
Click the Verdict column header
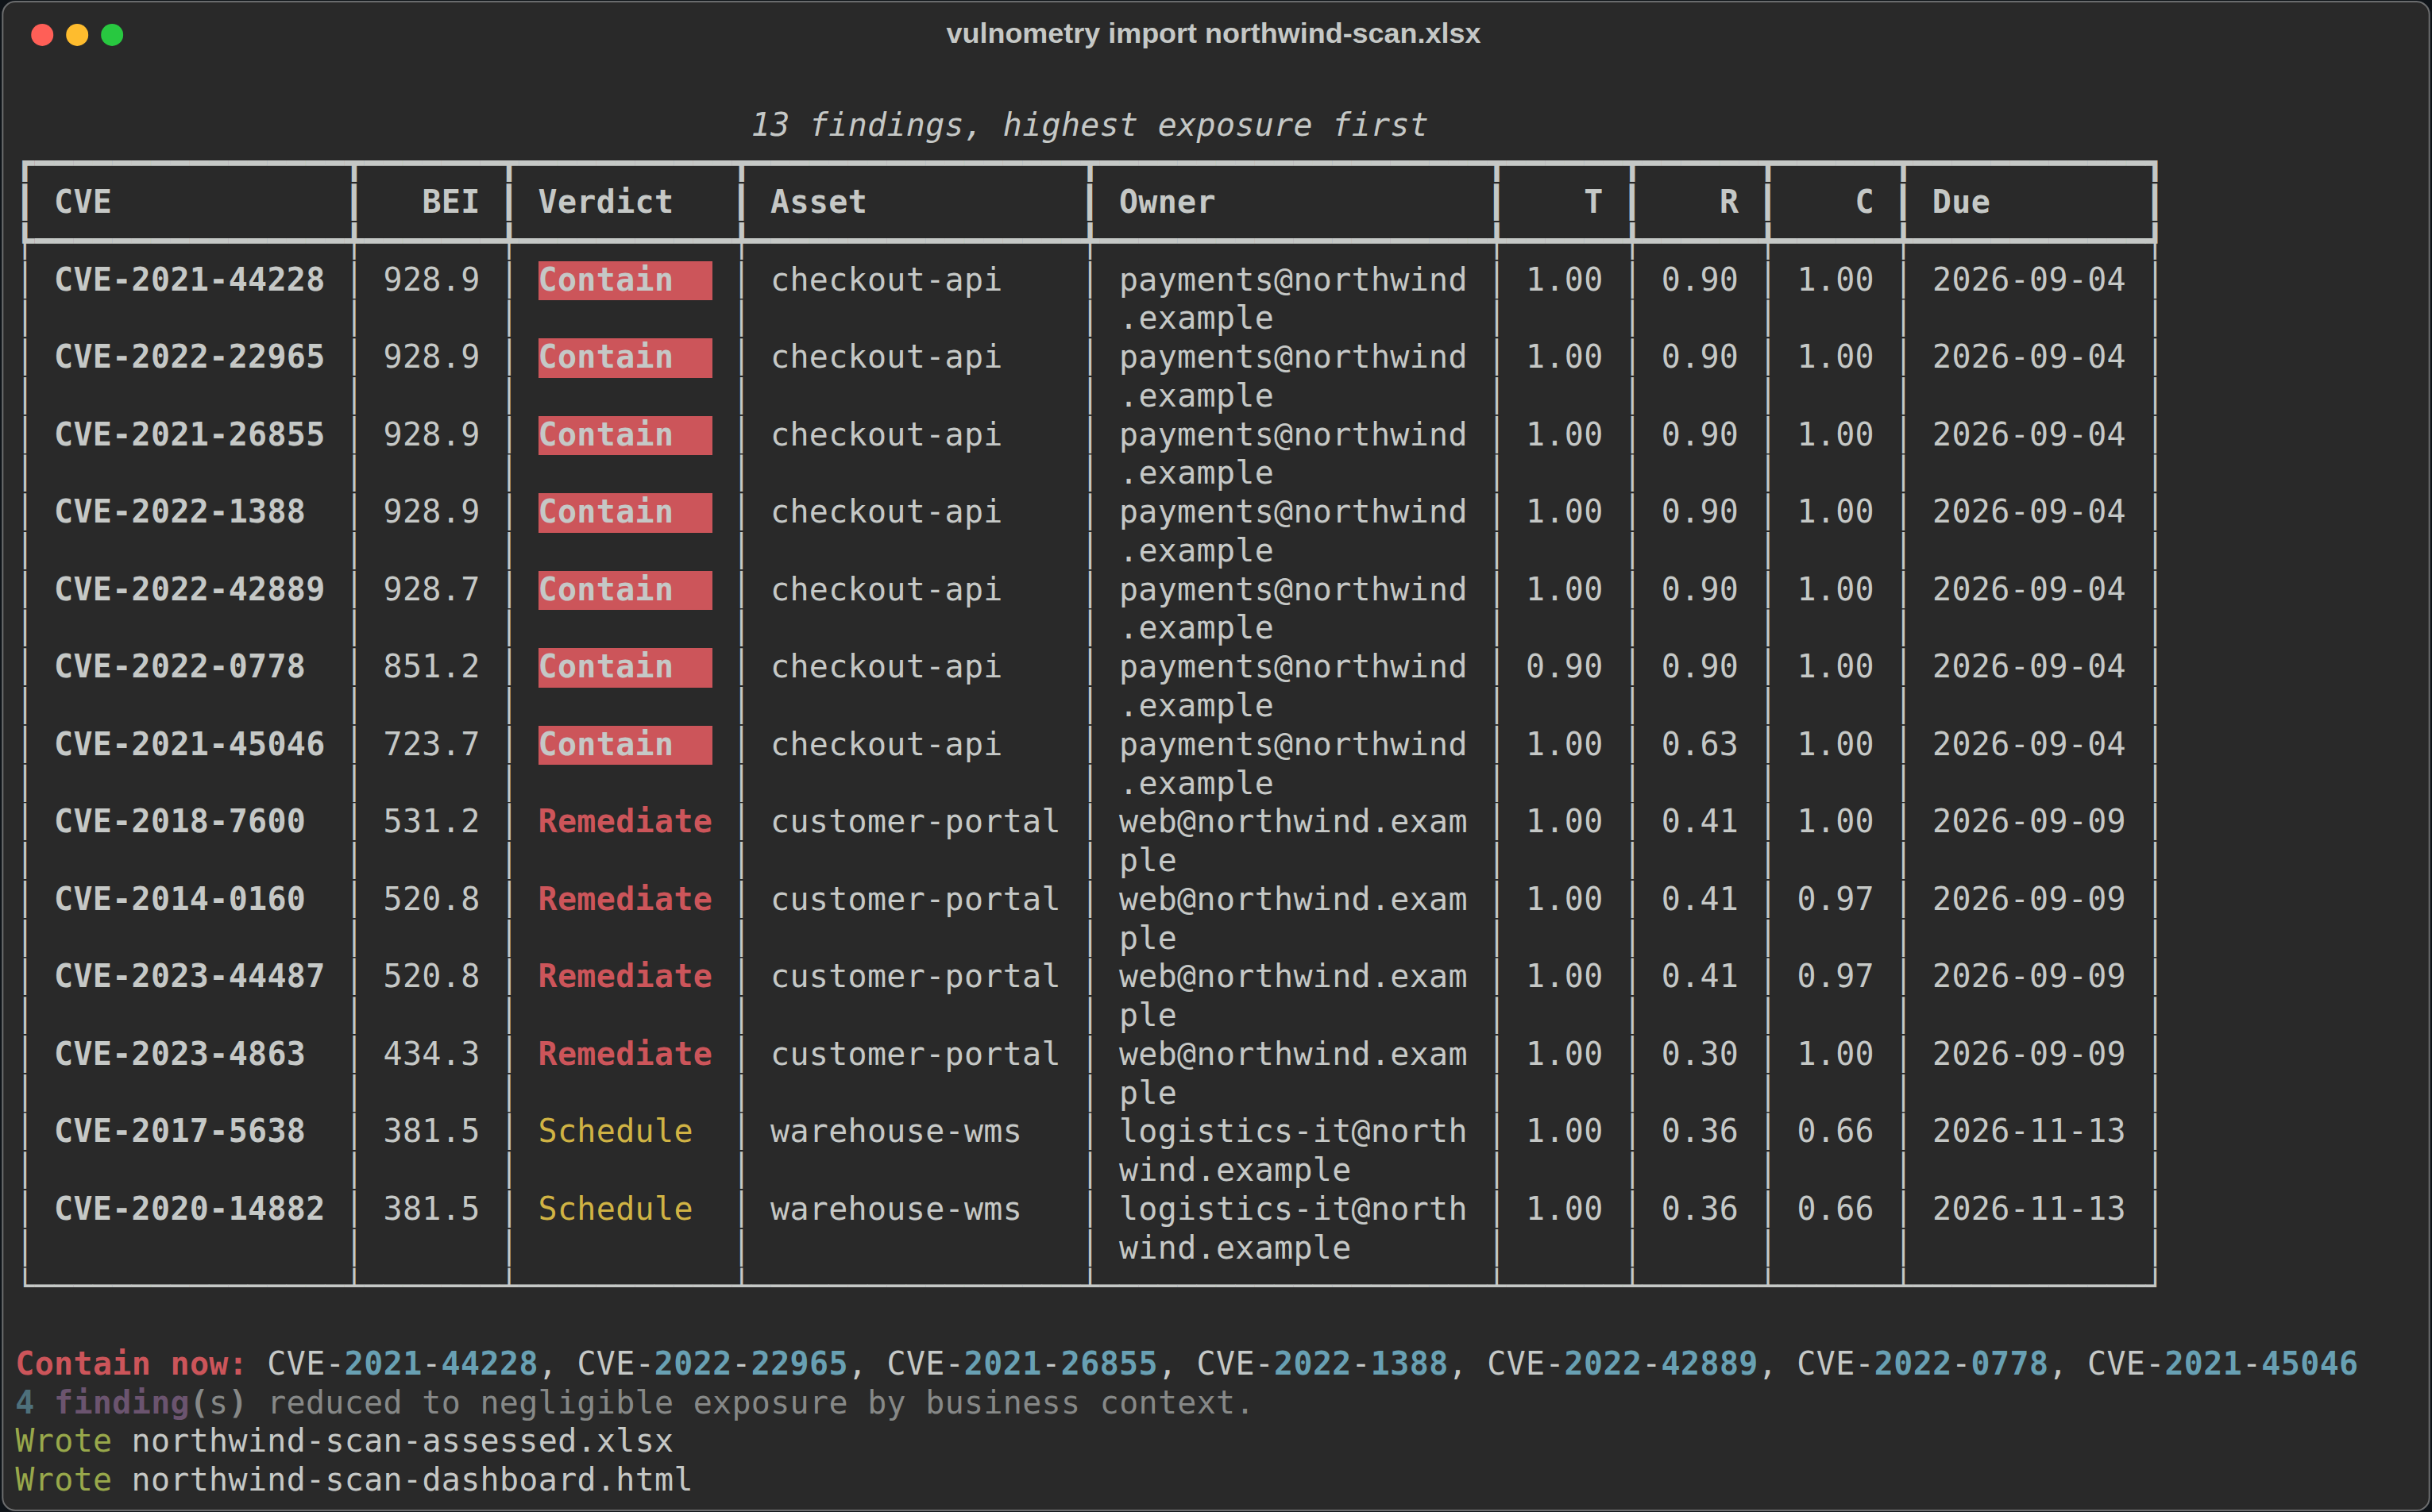coord(605,202)
